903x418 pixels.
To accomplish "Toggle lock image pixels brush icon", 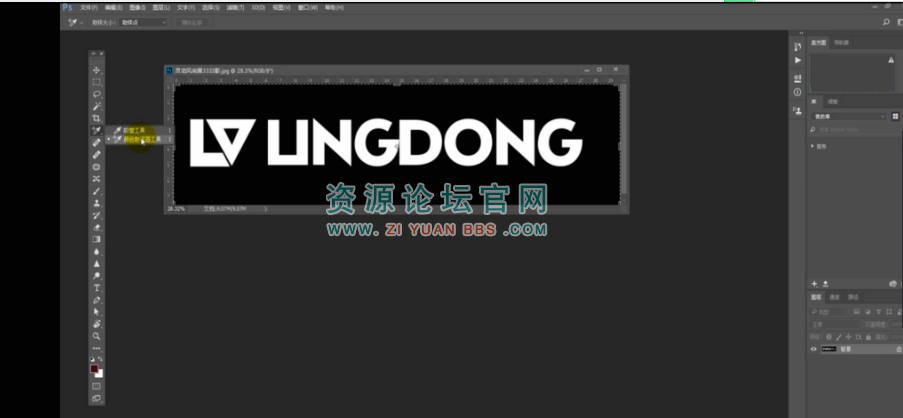I will coord(838,337).
